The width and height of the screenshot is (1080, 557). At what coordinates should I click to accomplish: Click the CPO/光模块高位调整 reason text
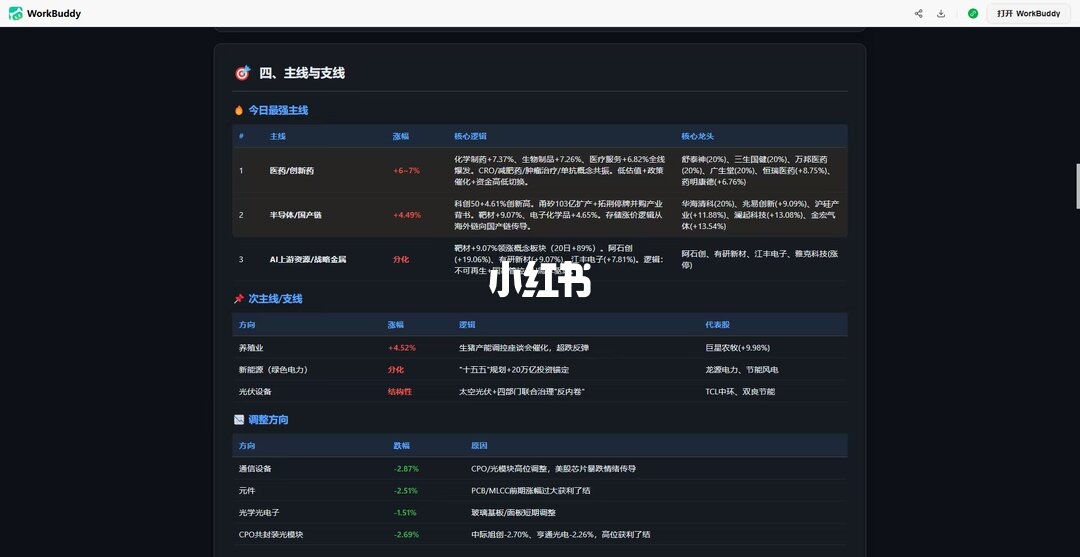click(x=553, y=469)
